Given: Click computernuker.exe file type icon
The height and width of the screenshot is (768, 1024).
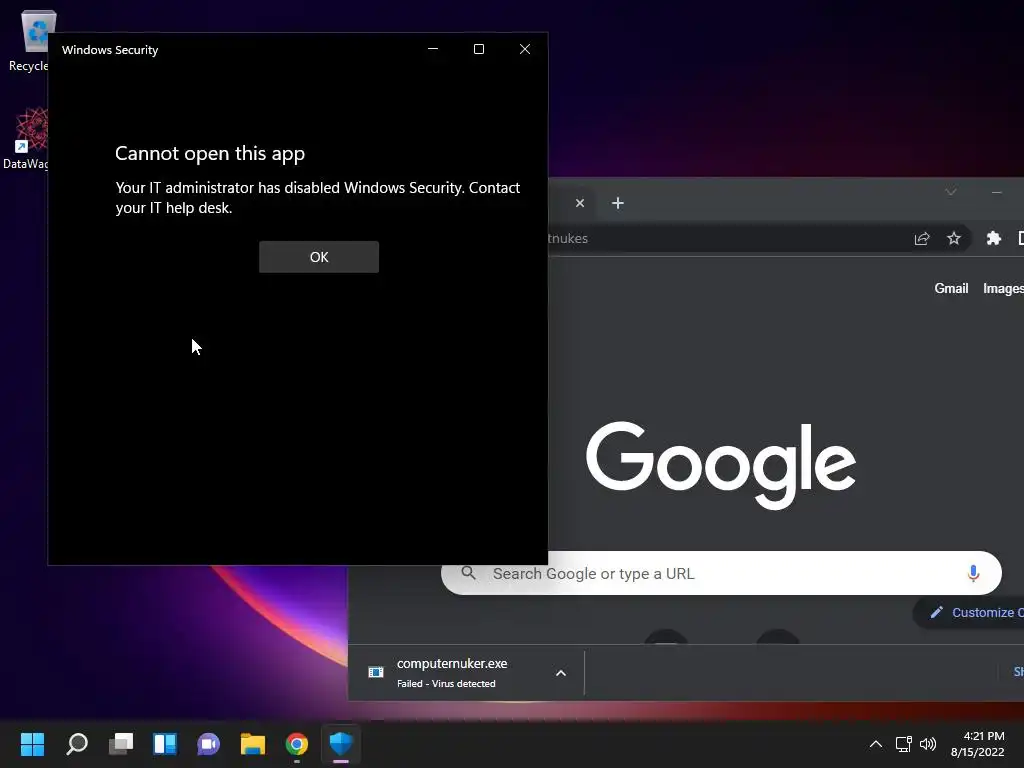Looking at the screenshot, I should pyautogui.click(x=376, y=672).
